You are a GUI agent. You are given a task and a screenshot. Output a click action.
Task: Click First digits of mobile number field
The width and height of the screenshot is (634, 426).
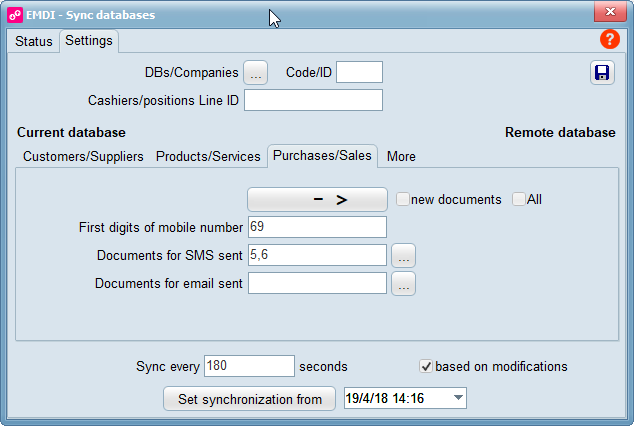[x=316, y=227]
